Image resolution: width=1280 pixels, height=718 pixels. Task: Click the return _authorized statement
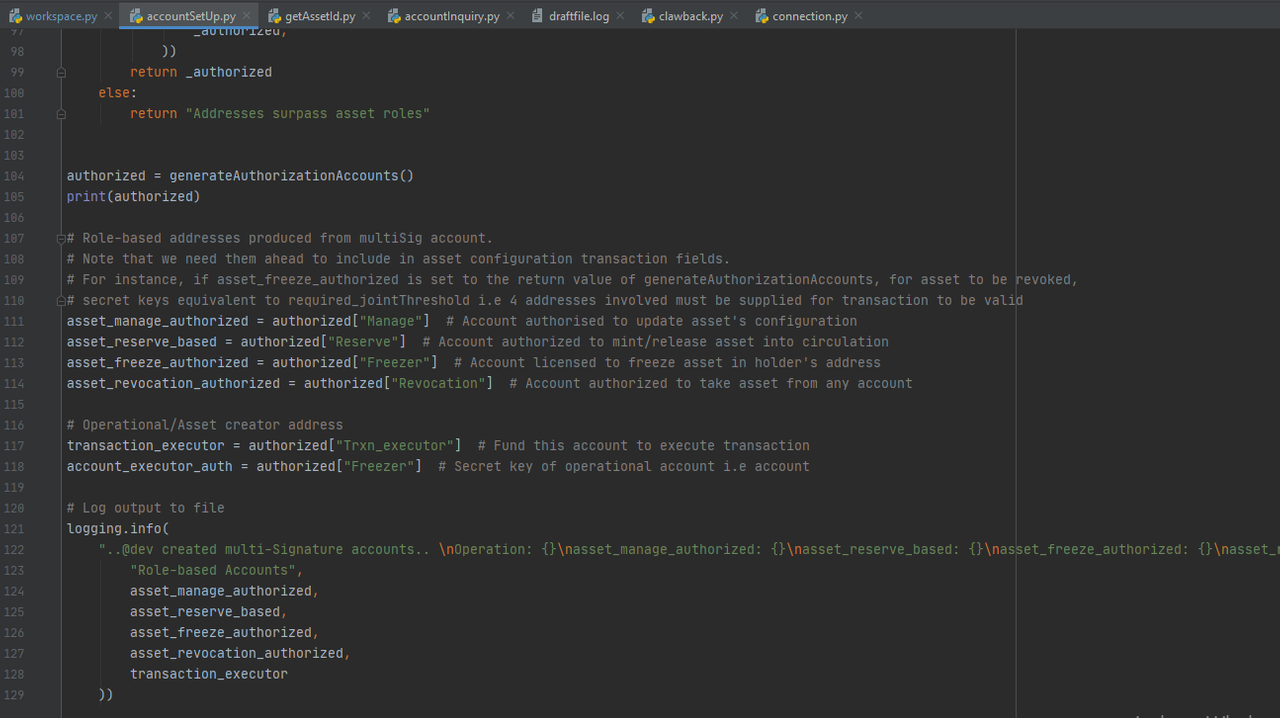point(201,72)
